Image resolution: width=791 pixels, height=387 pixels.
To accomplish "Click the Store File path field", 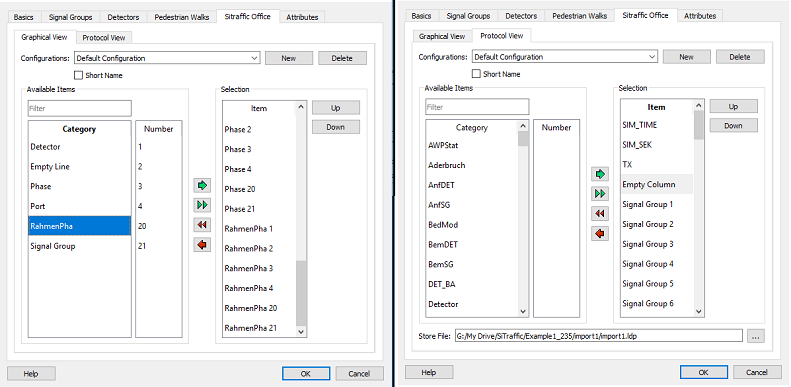I will tap(599, 336).
